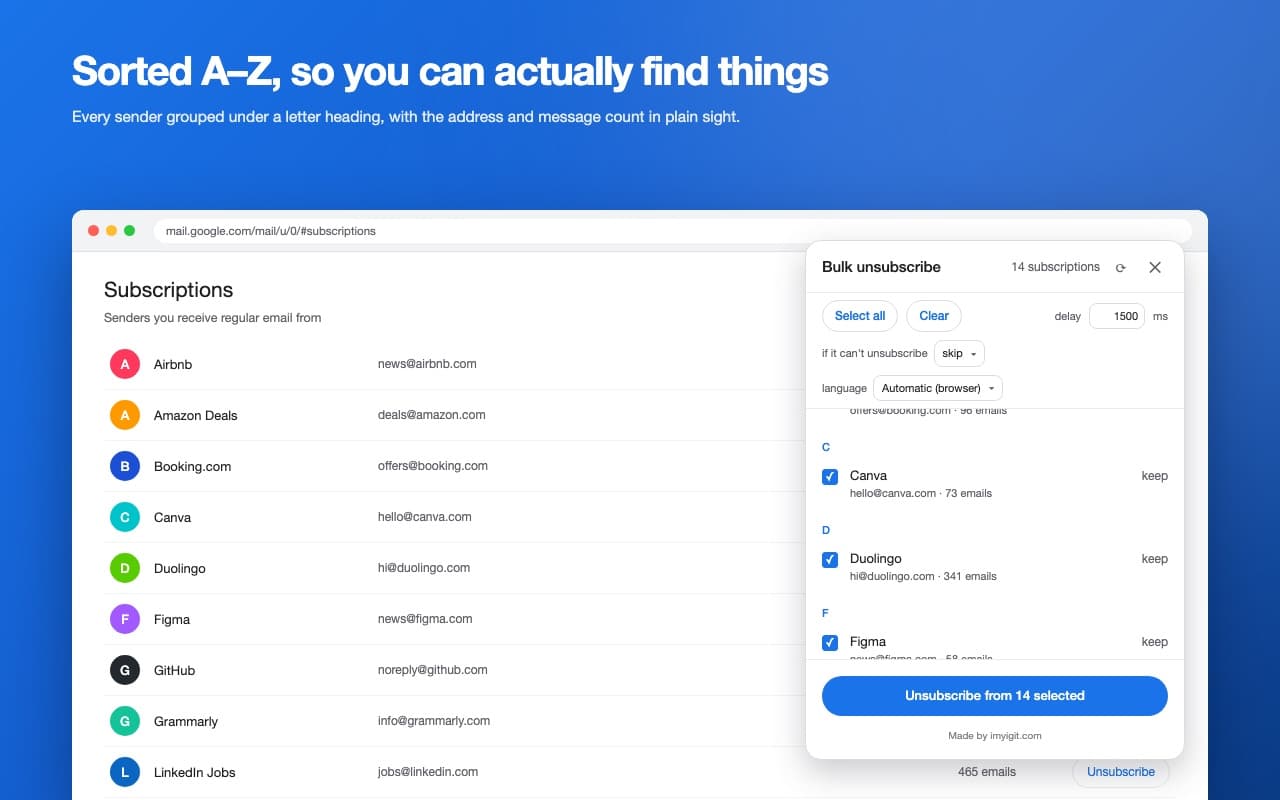Click the Airbnb sender name
This screenshot has width=1280, height=800.
173,365
